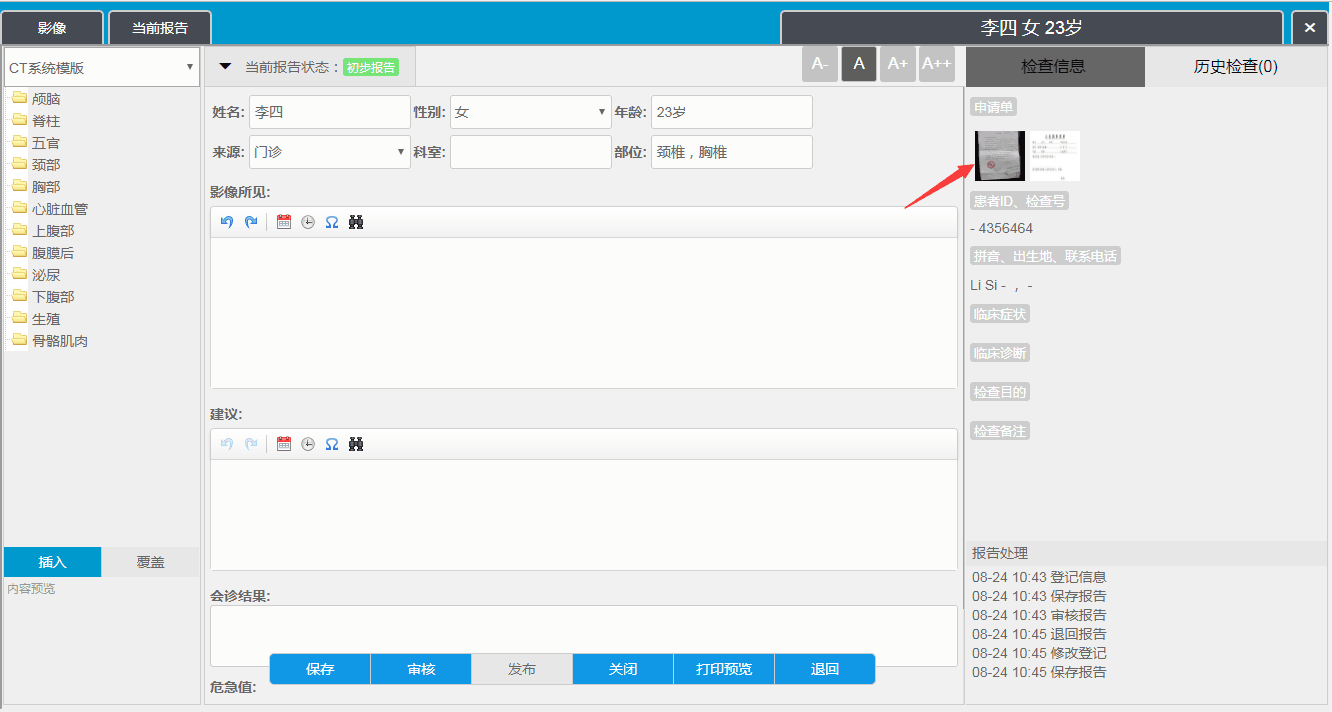Select 插入 template mode

(x=52, y=562)
